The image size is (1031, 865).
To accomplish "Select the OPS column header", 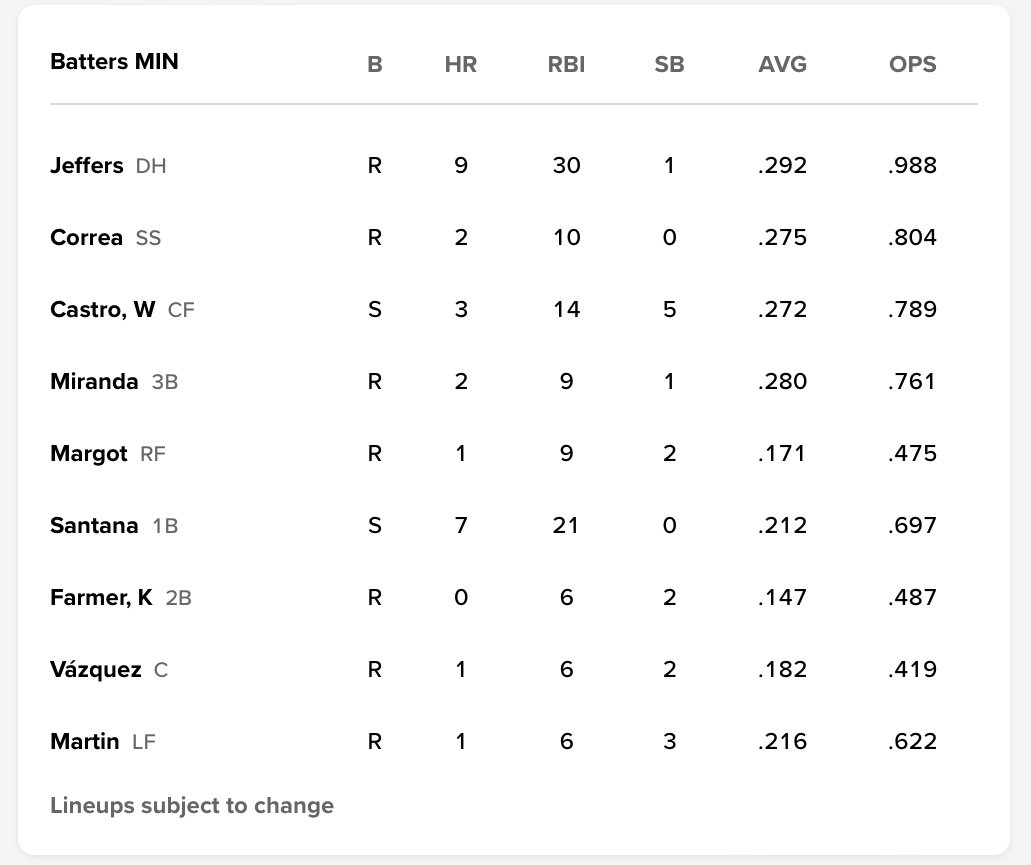I will coord(912,65).
